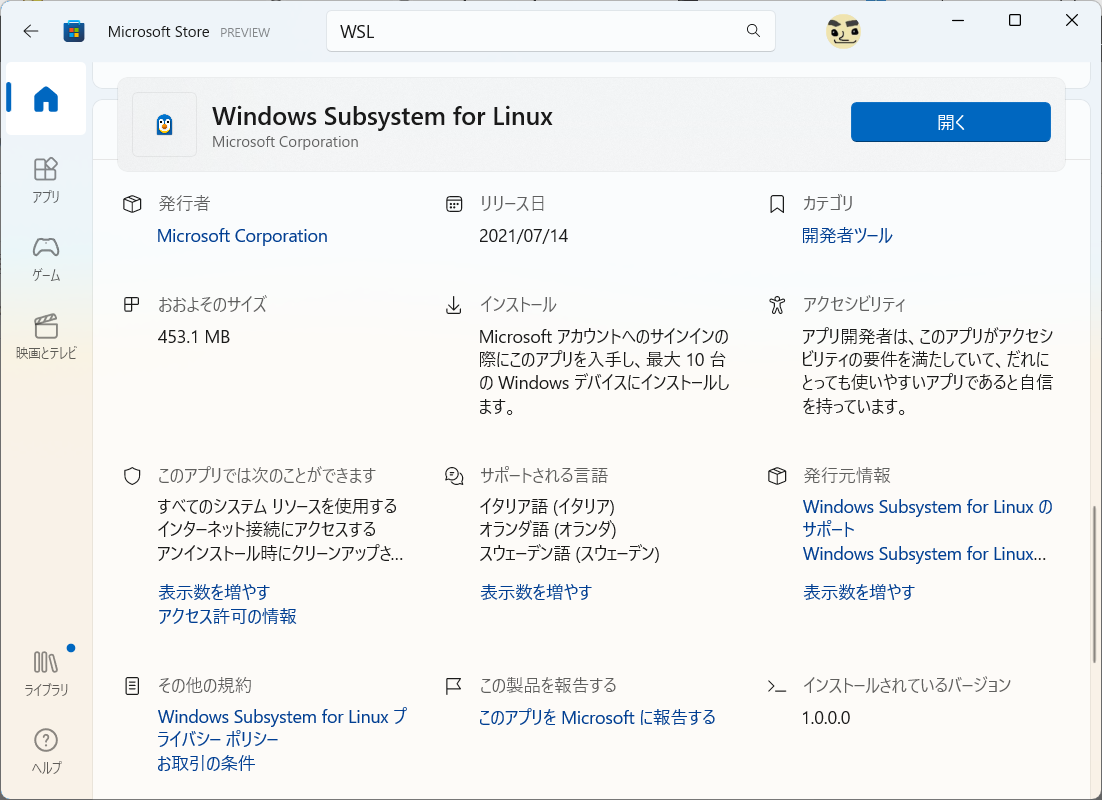Image resolution: width=1102 pixels, height=800 pixels.
Task: Open the Microsoft Corporation publisher link
Action: (x=242, y=236)
